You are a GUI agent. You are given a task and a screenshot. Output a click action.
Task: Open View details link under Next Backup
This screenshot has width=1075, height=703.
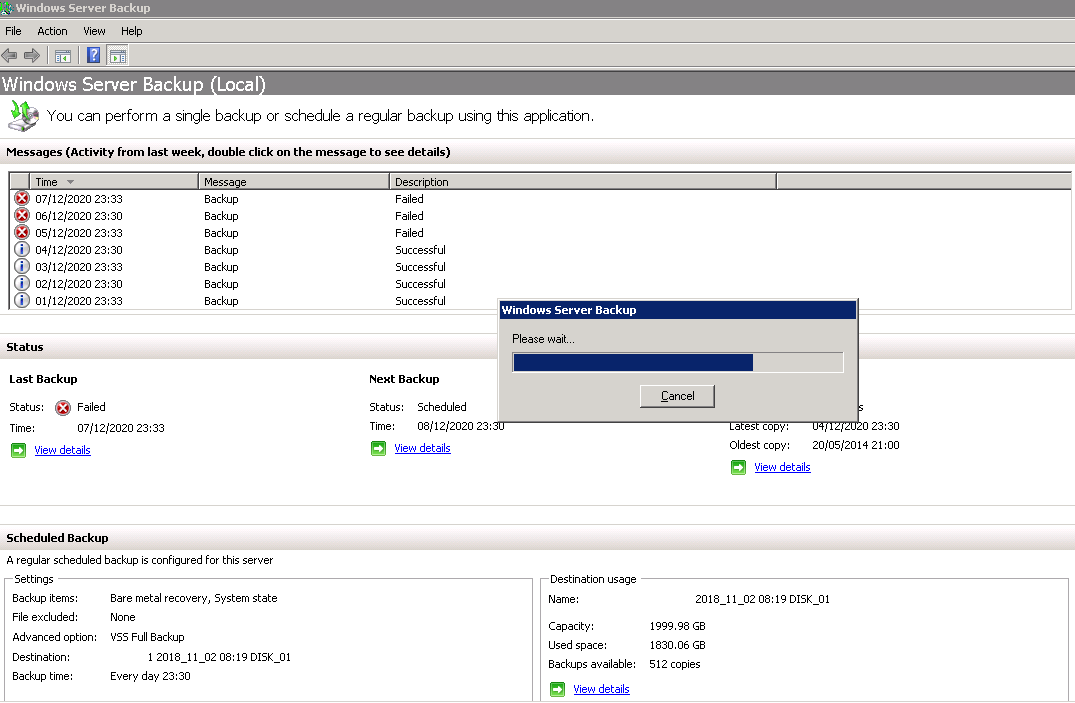[x=422, y=449]
